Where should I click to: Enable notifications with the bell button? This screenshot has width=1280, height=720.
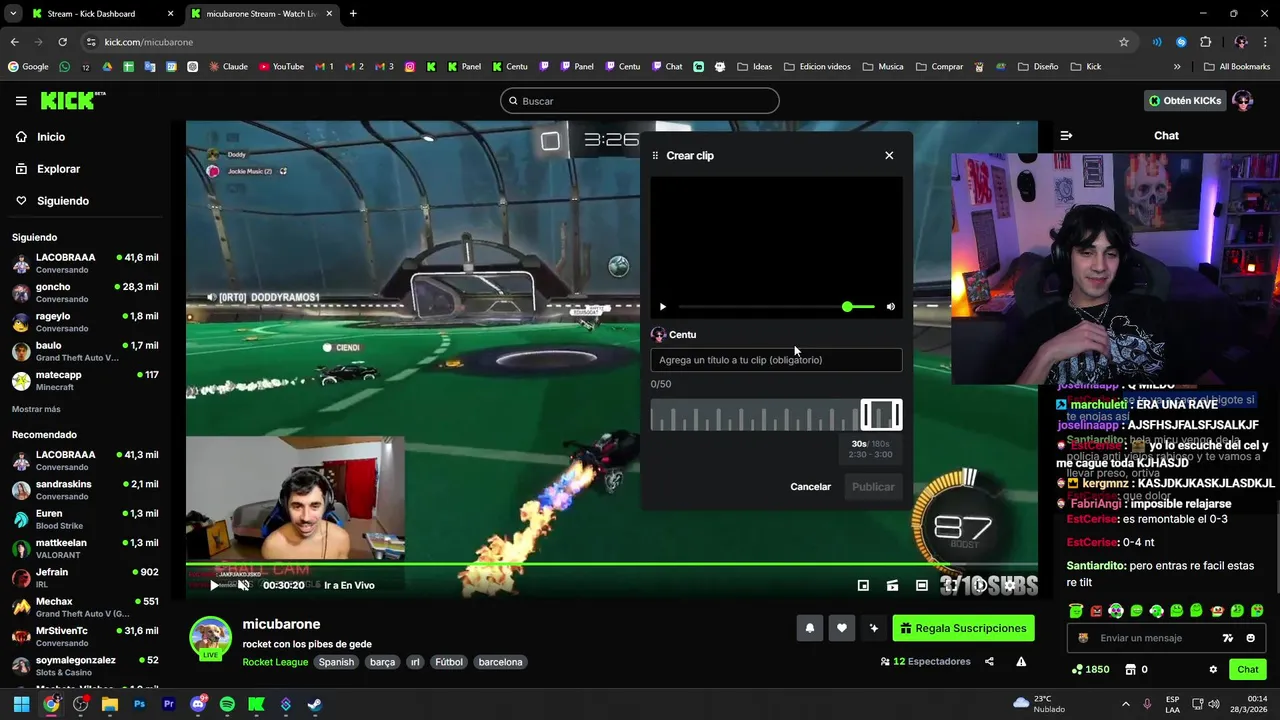(810, 628)
